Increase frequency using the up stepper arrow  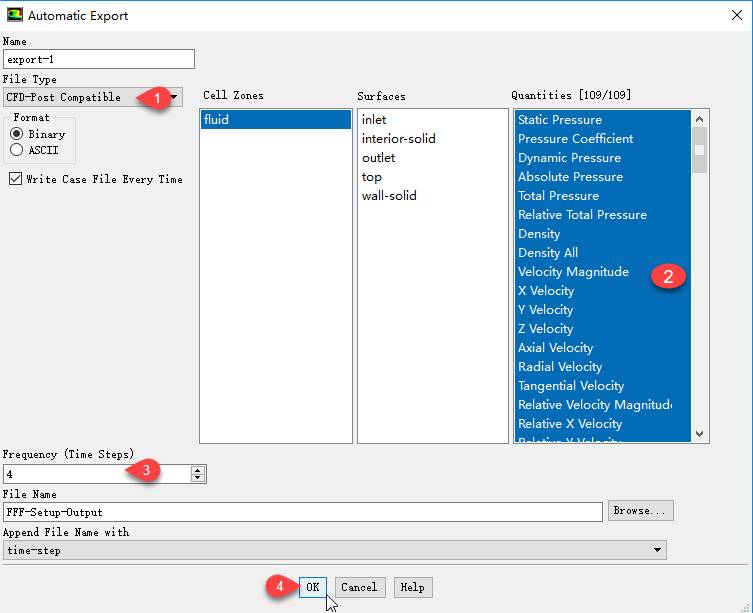point(198,470)
